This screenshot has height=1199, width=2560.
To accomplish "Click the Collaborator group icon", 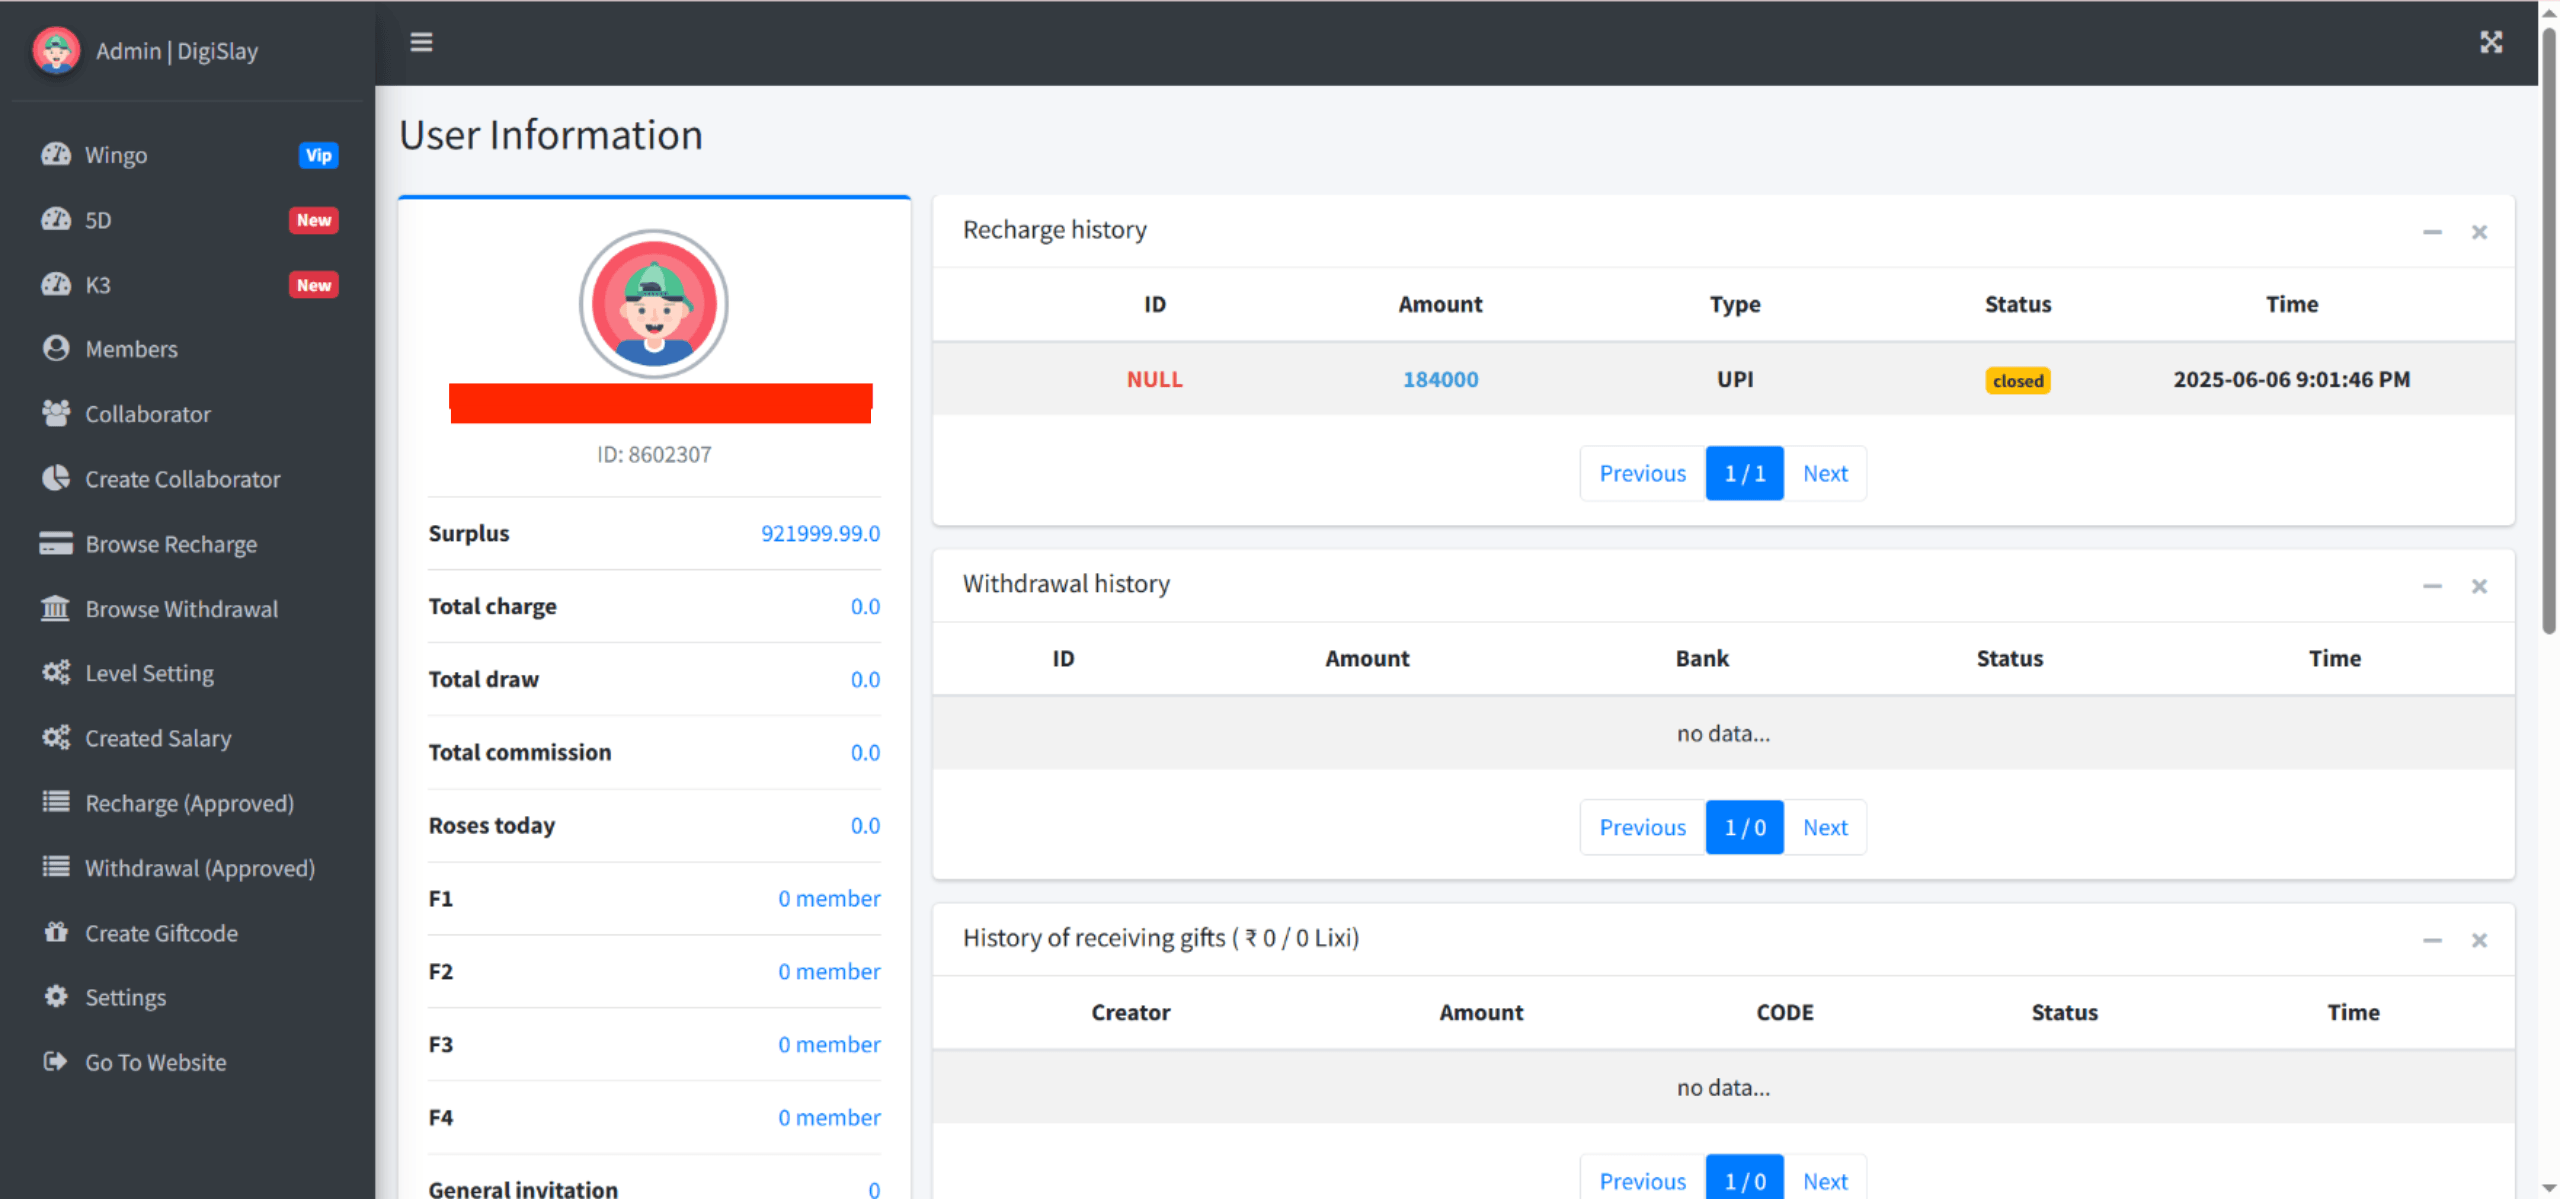I will click(x=56, y=413).
